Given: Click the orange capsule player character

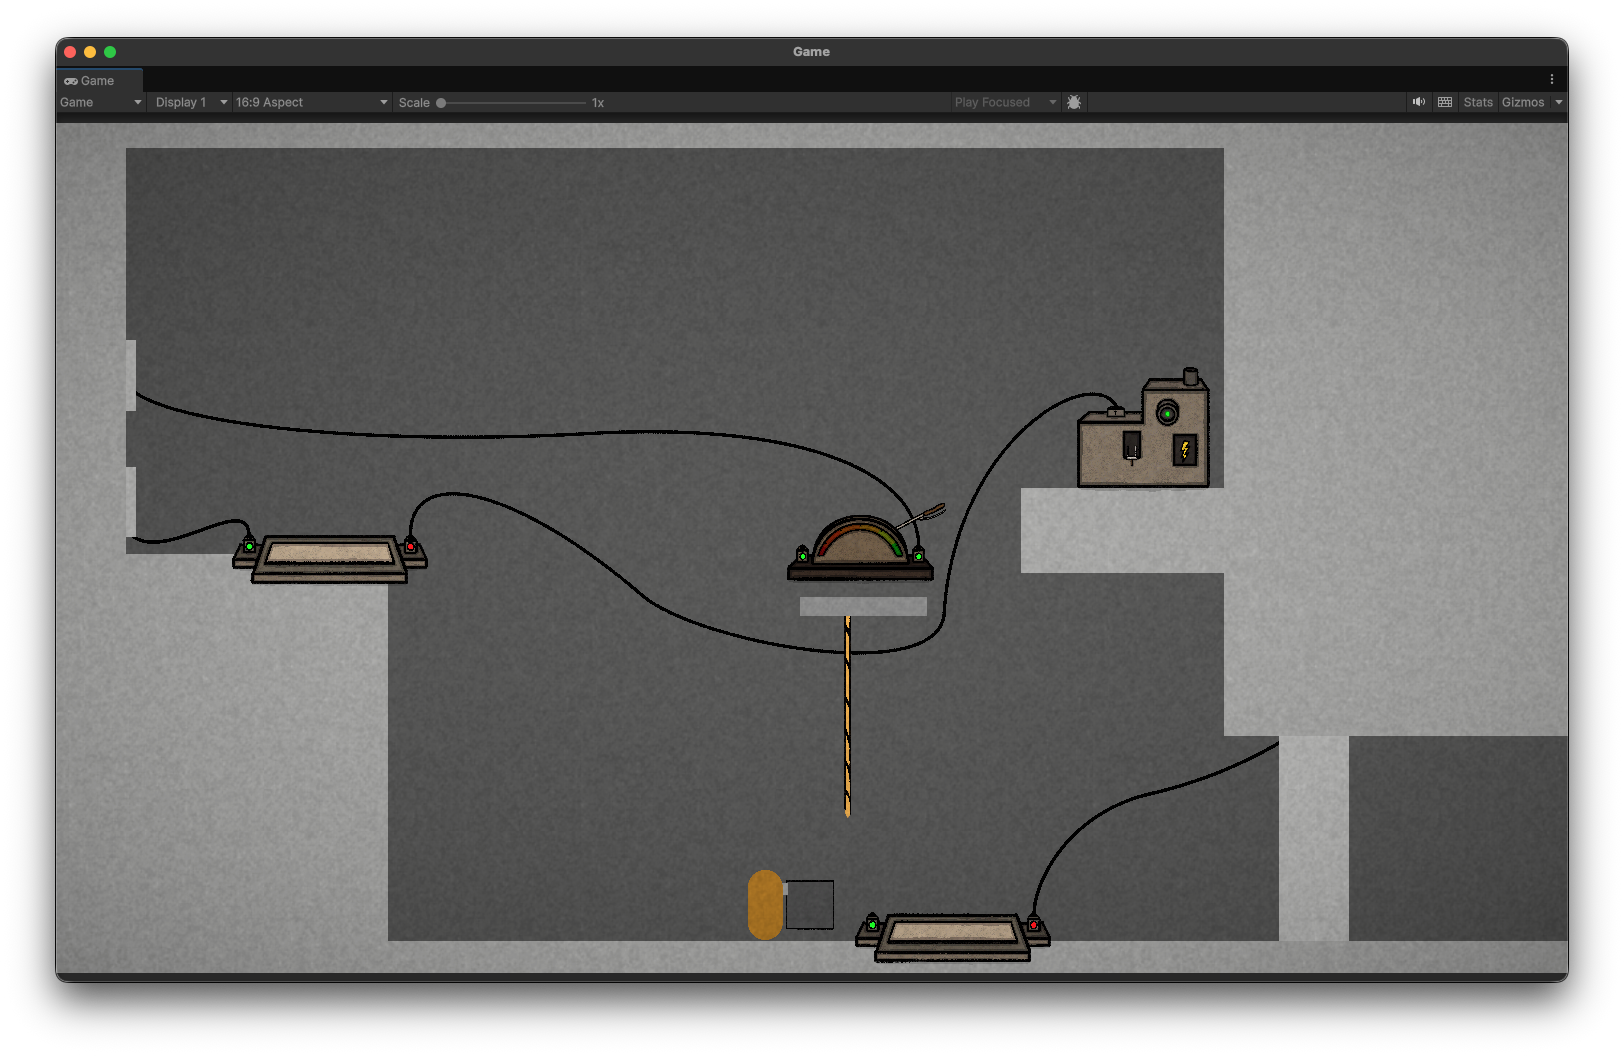Looking at the screenshot, I should [765, 904].
